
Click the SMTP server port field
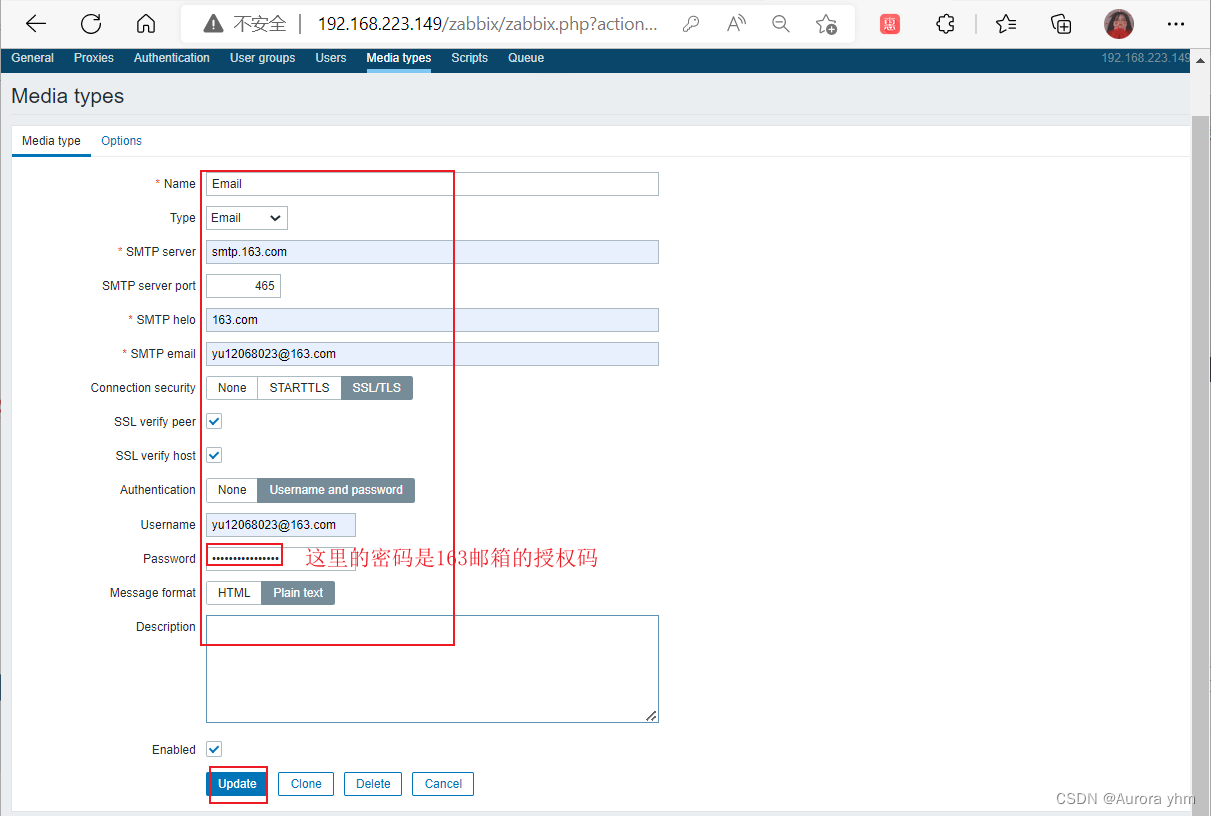point(244,286)
